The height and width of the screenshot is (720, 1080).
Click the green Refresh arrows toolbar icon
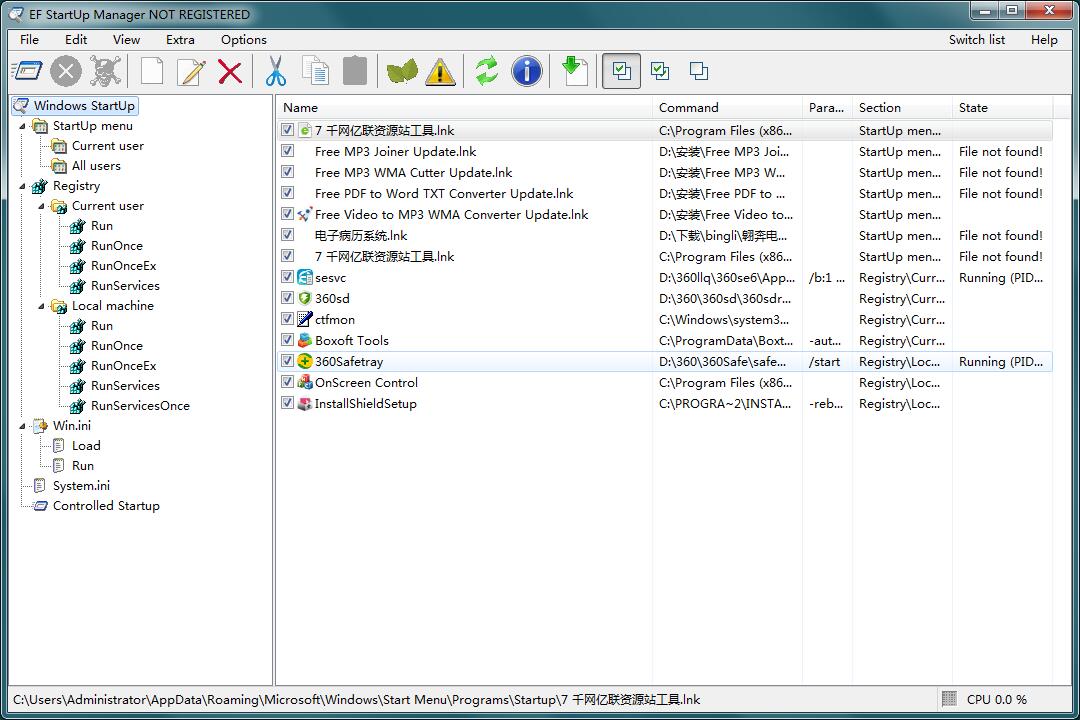point(487,71)
